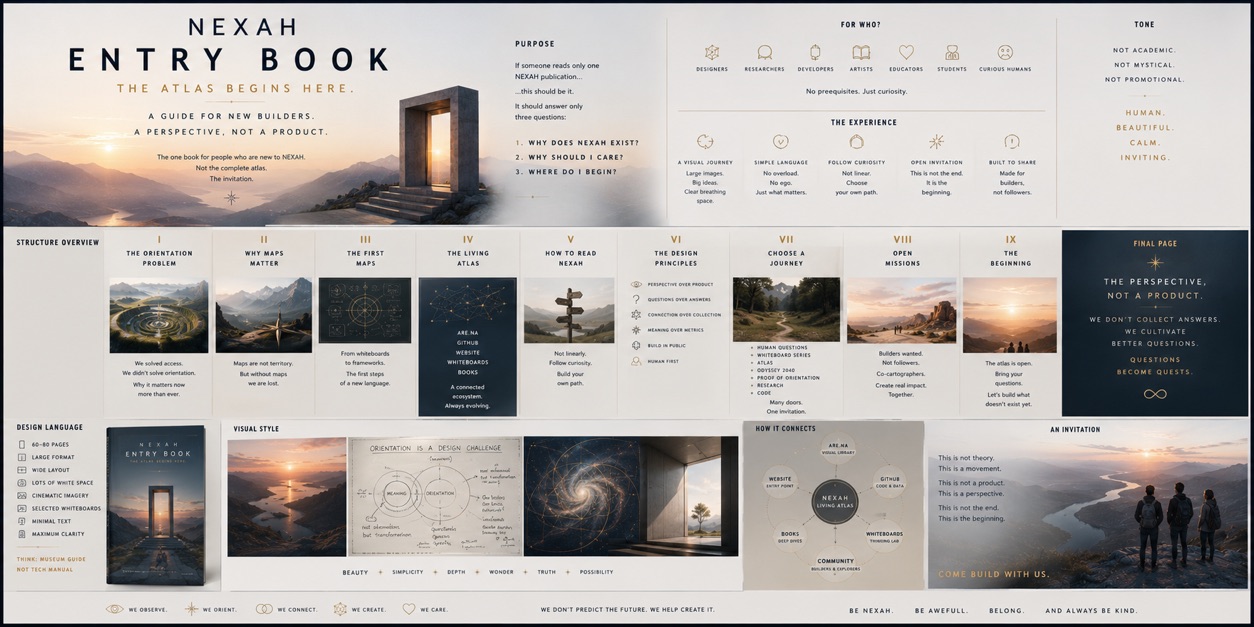
Task: Select the Books Deep Dives node
Action: point(790,536)
